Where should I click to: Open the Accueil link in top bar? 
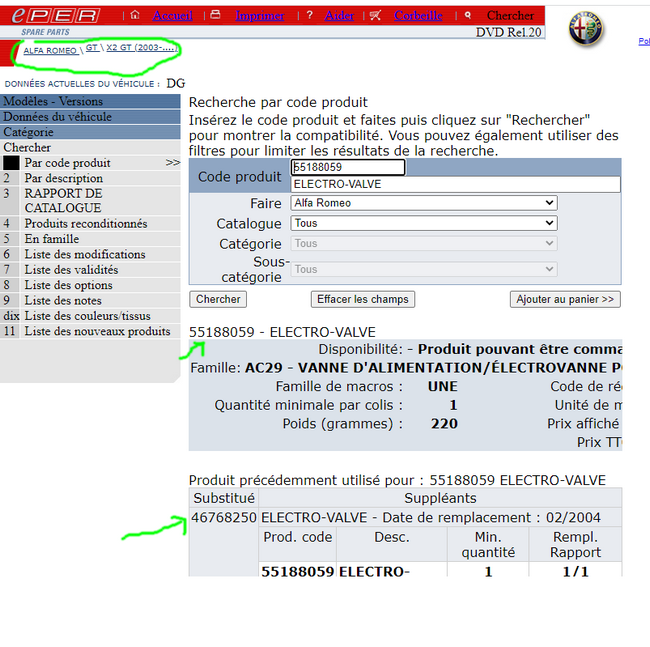[172, 16]
